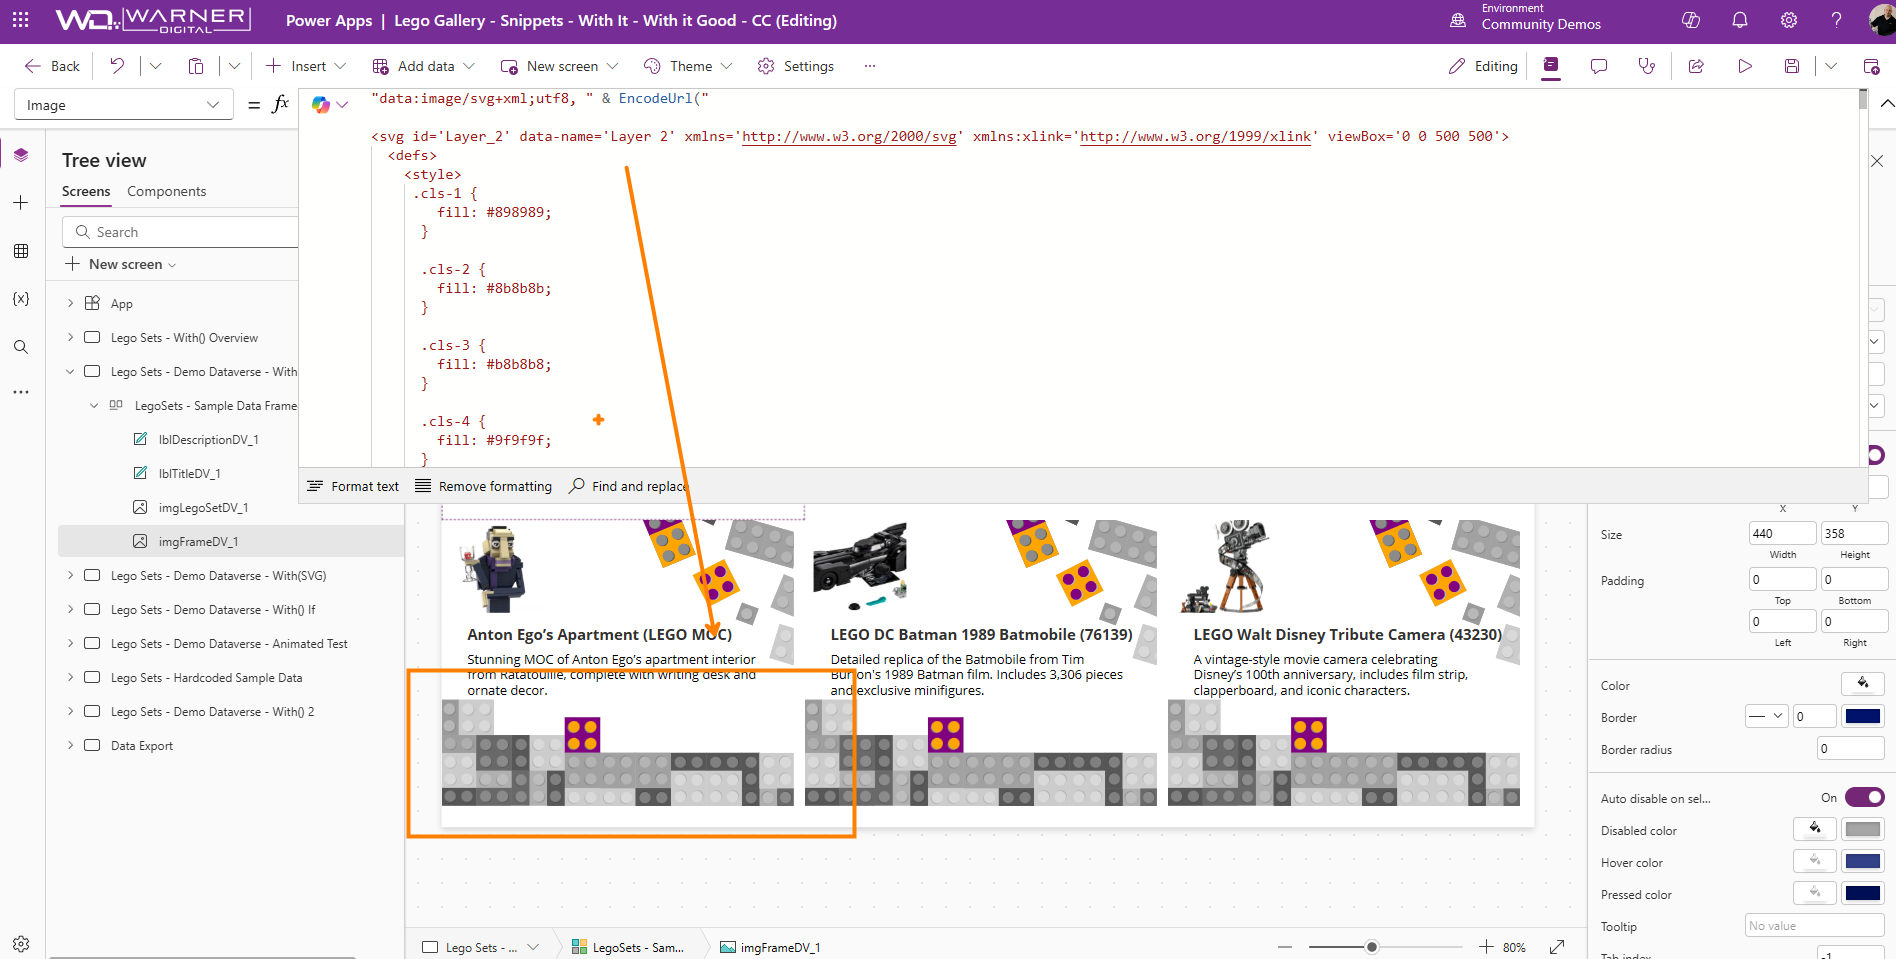Viewport: 1896px width, 959px height.
Task: Open the border style dropdown
Action: [1766, 716]
